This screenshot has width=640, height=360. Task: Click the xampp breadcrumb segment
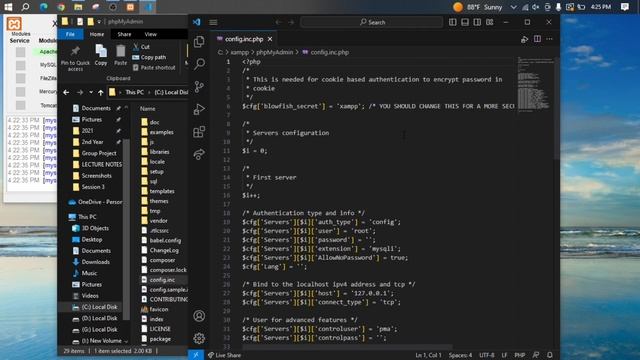240,52
